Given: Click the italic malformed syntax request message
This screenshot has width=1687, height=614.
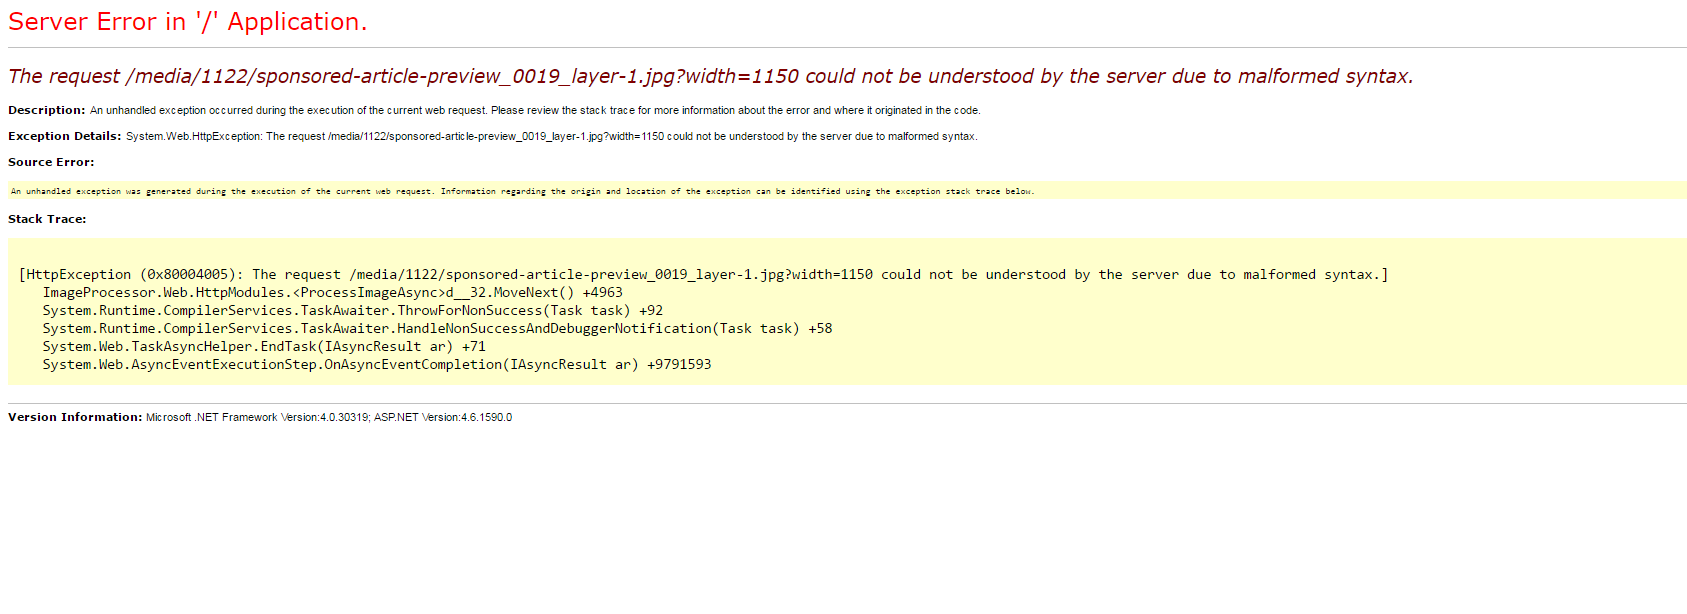Looking at the screenshot, I should (710, 77).
